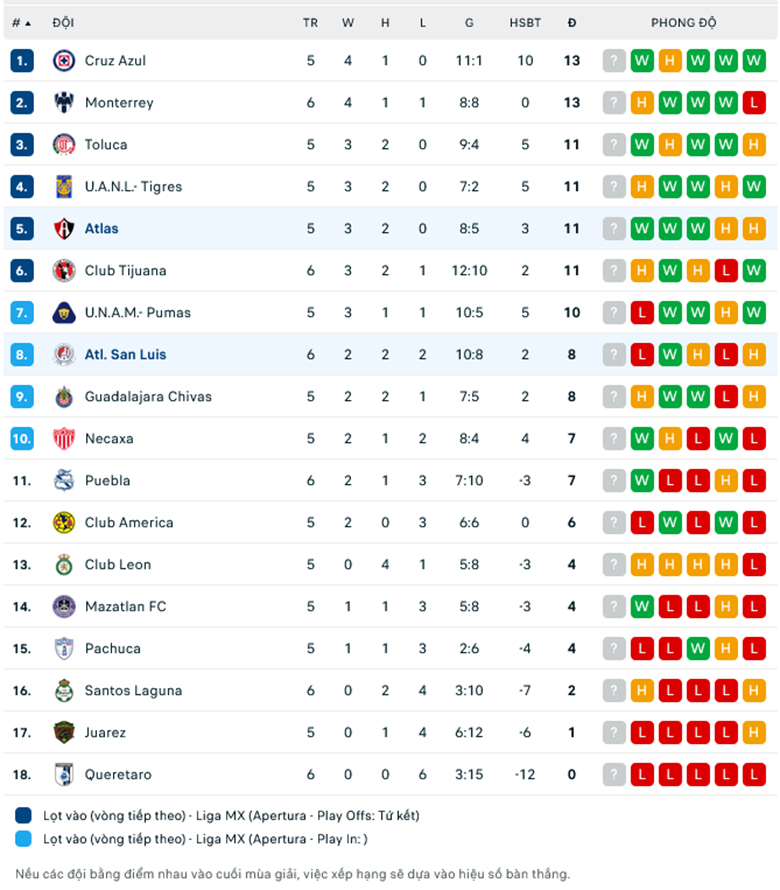This screenshot has height=890, width=780.
Task: Click the Toluca team badge
Action: pos(64,145)
